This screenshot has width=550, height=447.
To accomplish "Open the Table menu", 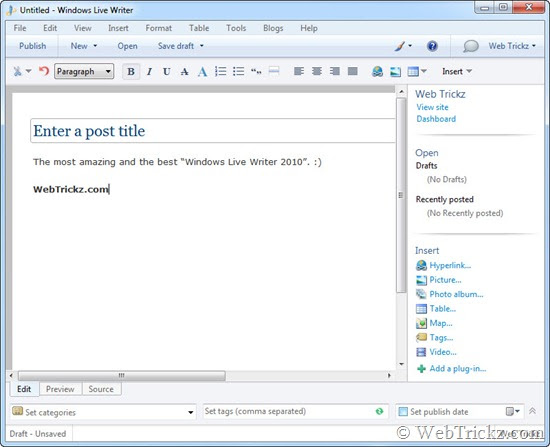I will click(x=199, y=28).
